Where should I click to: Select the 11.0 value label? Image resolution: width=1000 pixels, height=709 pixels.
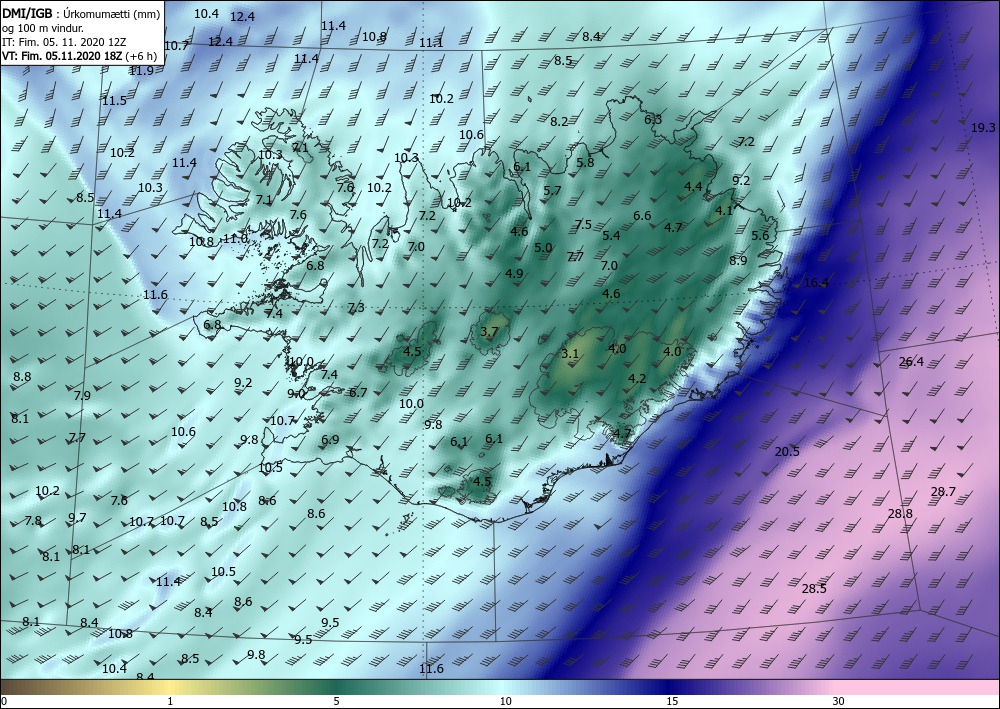click(x=235, y=238)
